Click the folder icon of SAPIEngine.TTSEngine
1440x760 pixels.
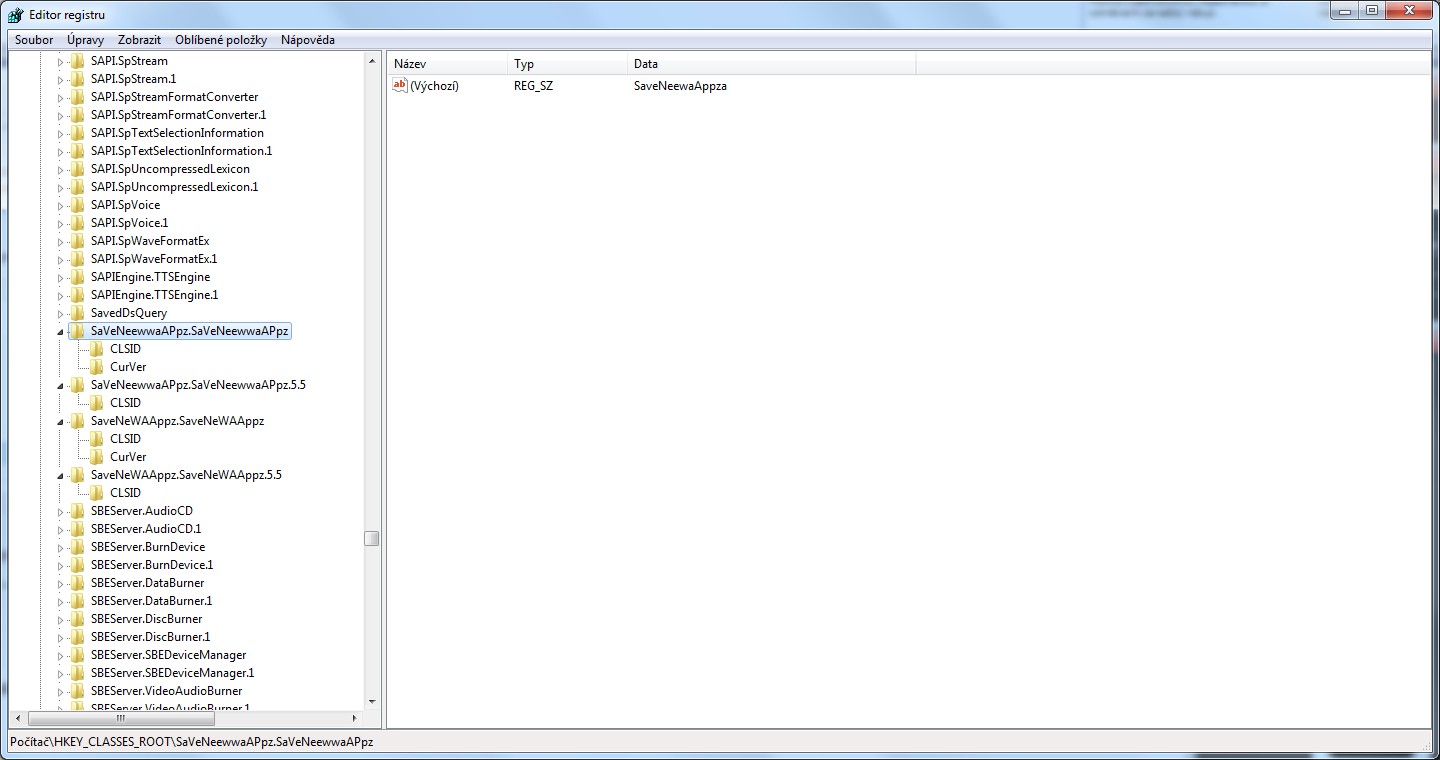coord(77,277)
